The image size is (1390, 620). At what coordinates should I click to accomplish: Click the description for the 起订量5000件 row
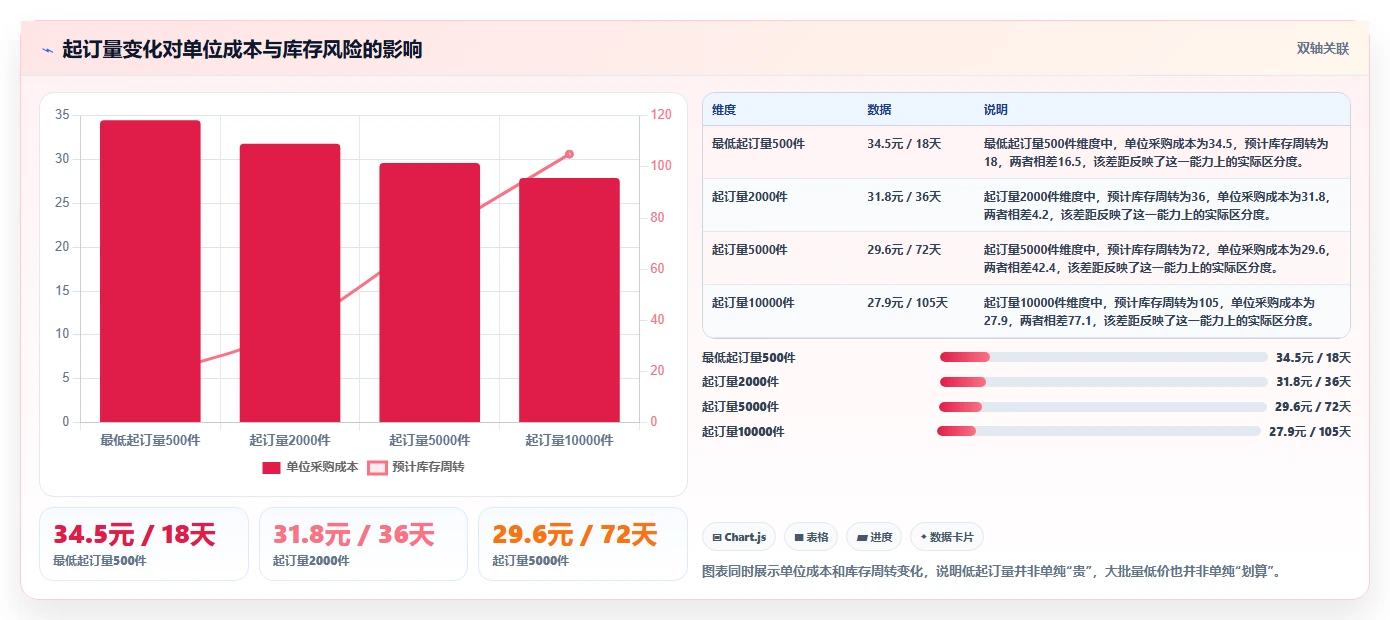click(1156, 259)
